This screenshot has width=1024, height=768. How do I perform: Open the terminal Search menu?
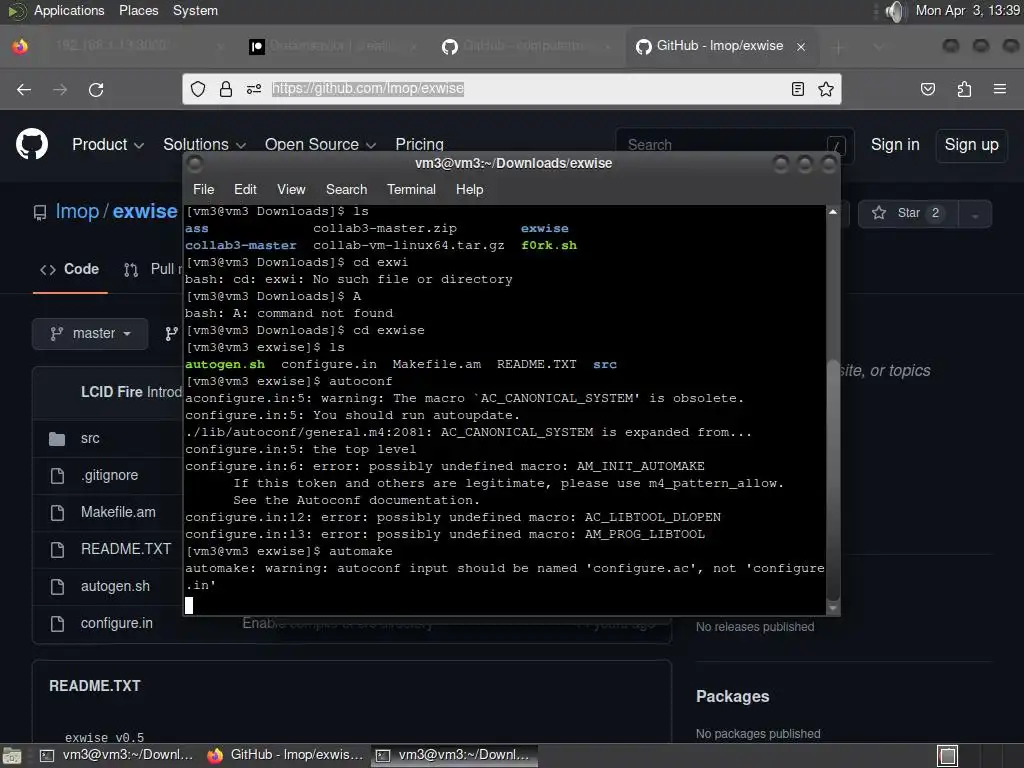click(346, 189)
